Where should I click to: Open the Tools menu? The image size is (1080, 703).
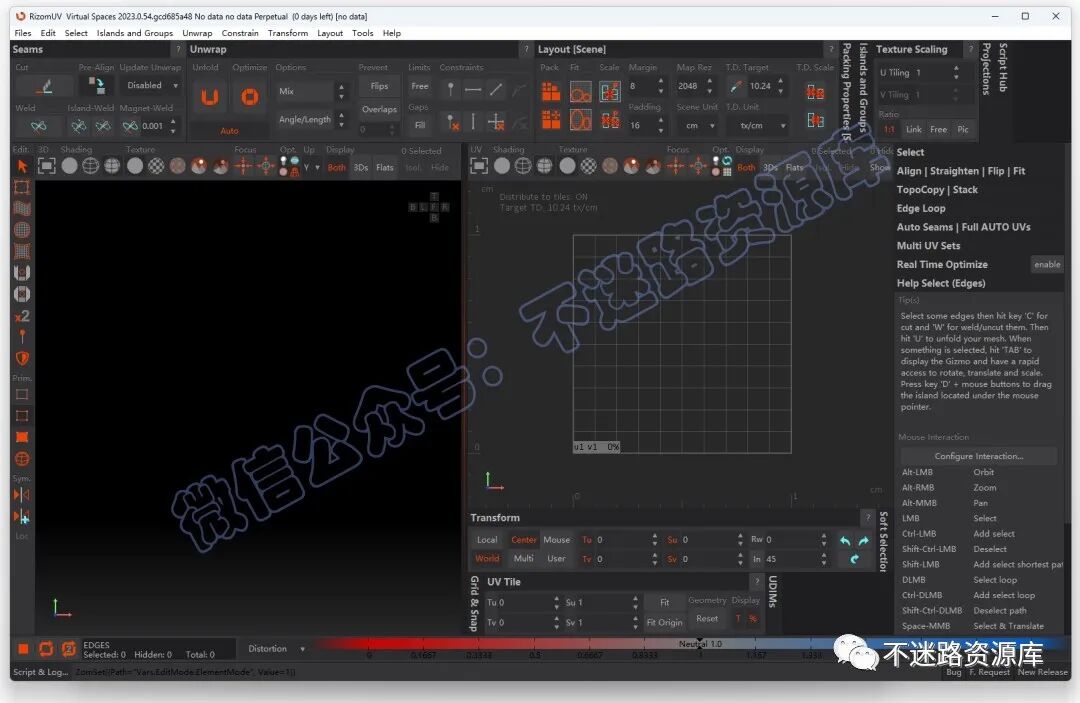coord(362,33)
